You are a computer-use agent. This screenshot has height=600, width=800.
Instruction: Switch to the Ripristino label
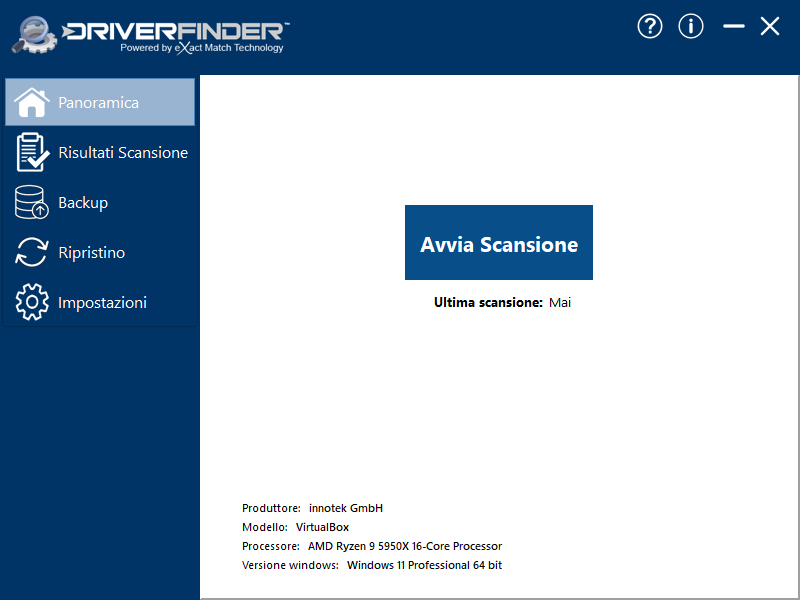91,253
